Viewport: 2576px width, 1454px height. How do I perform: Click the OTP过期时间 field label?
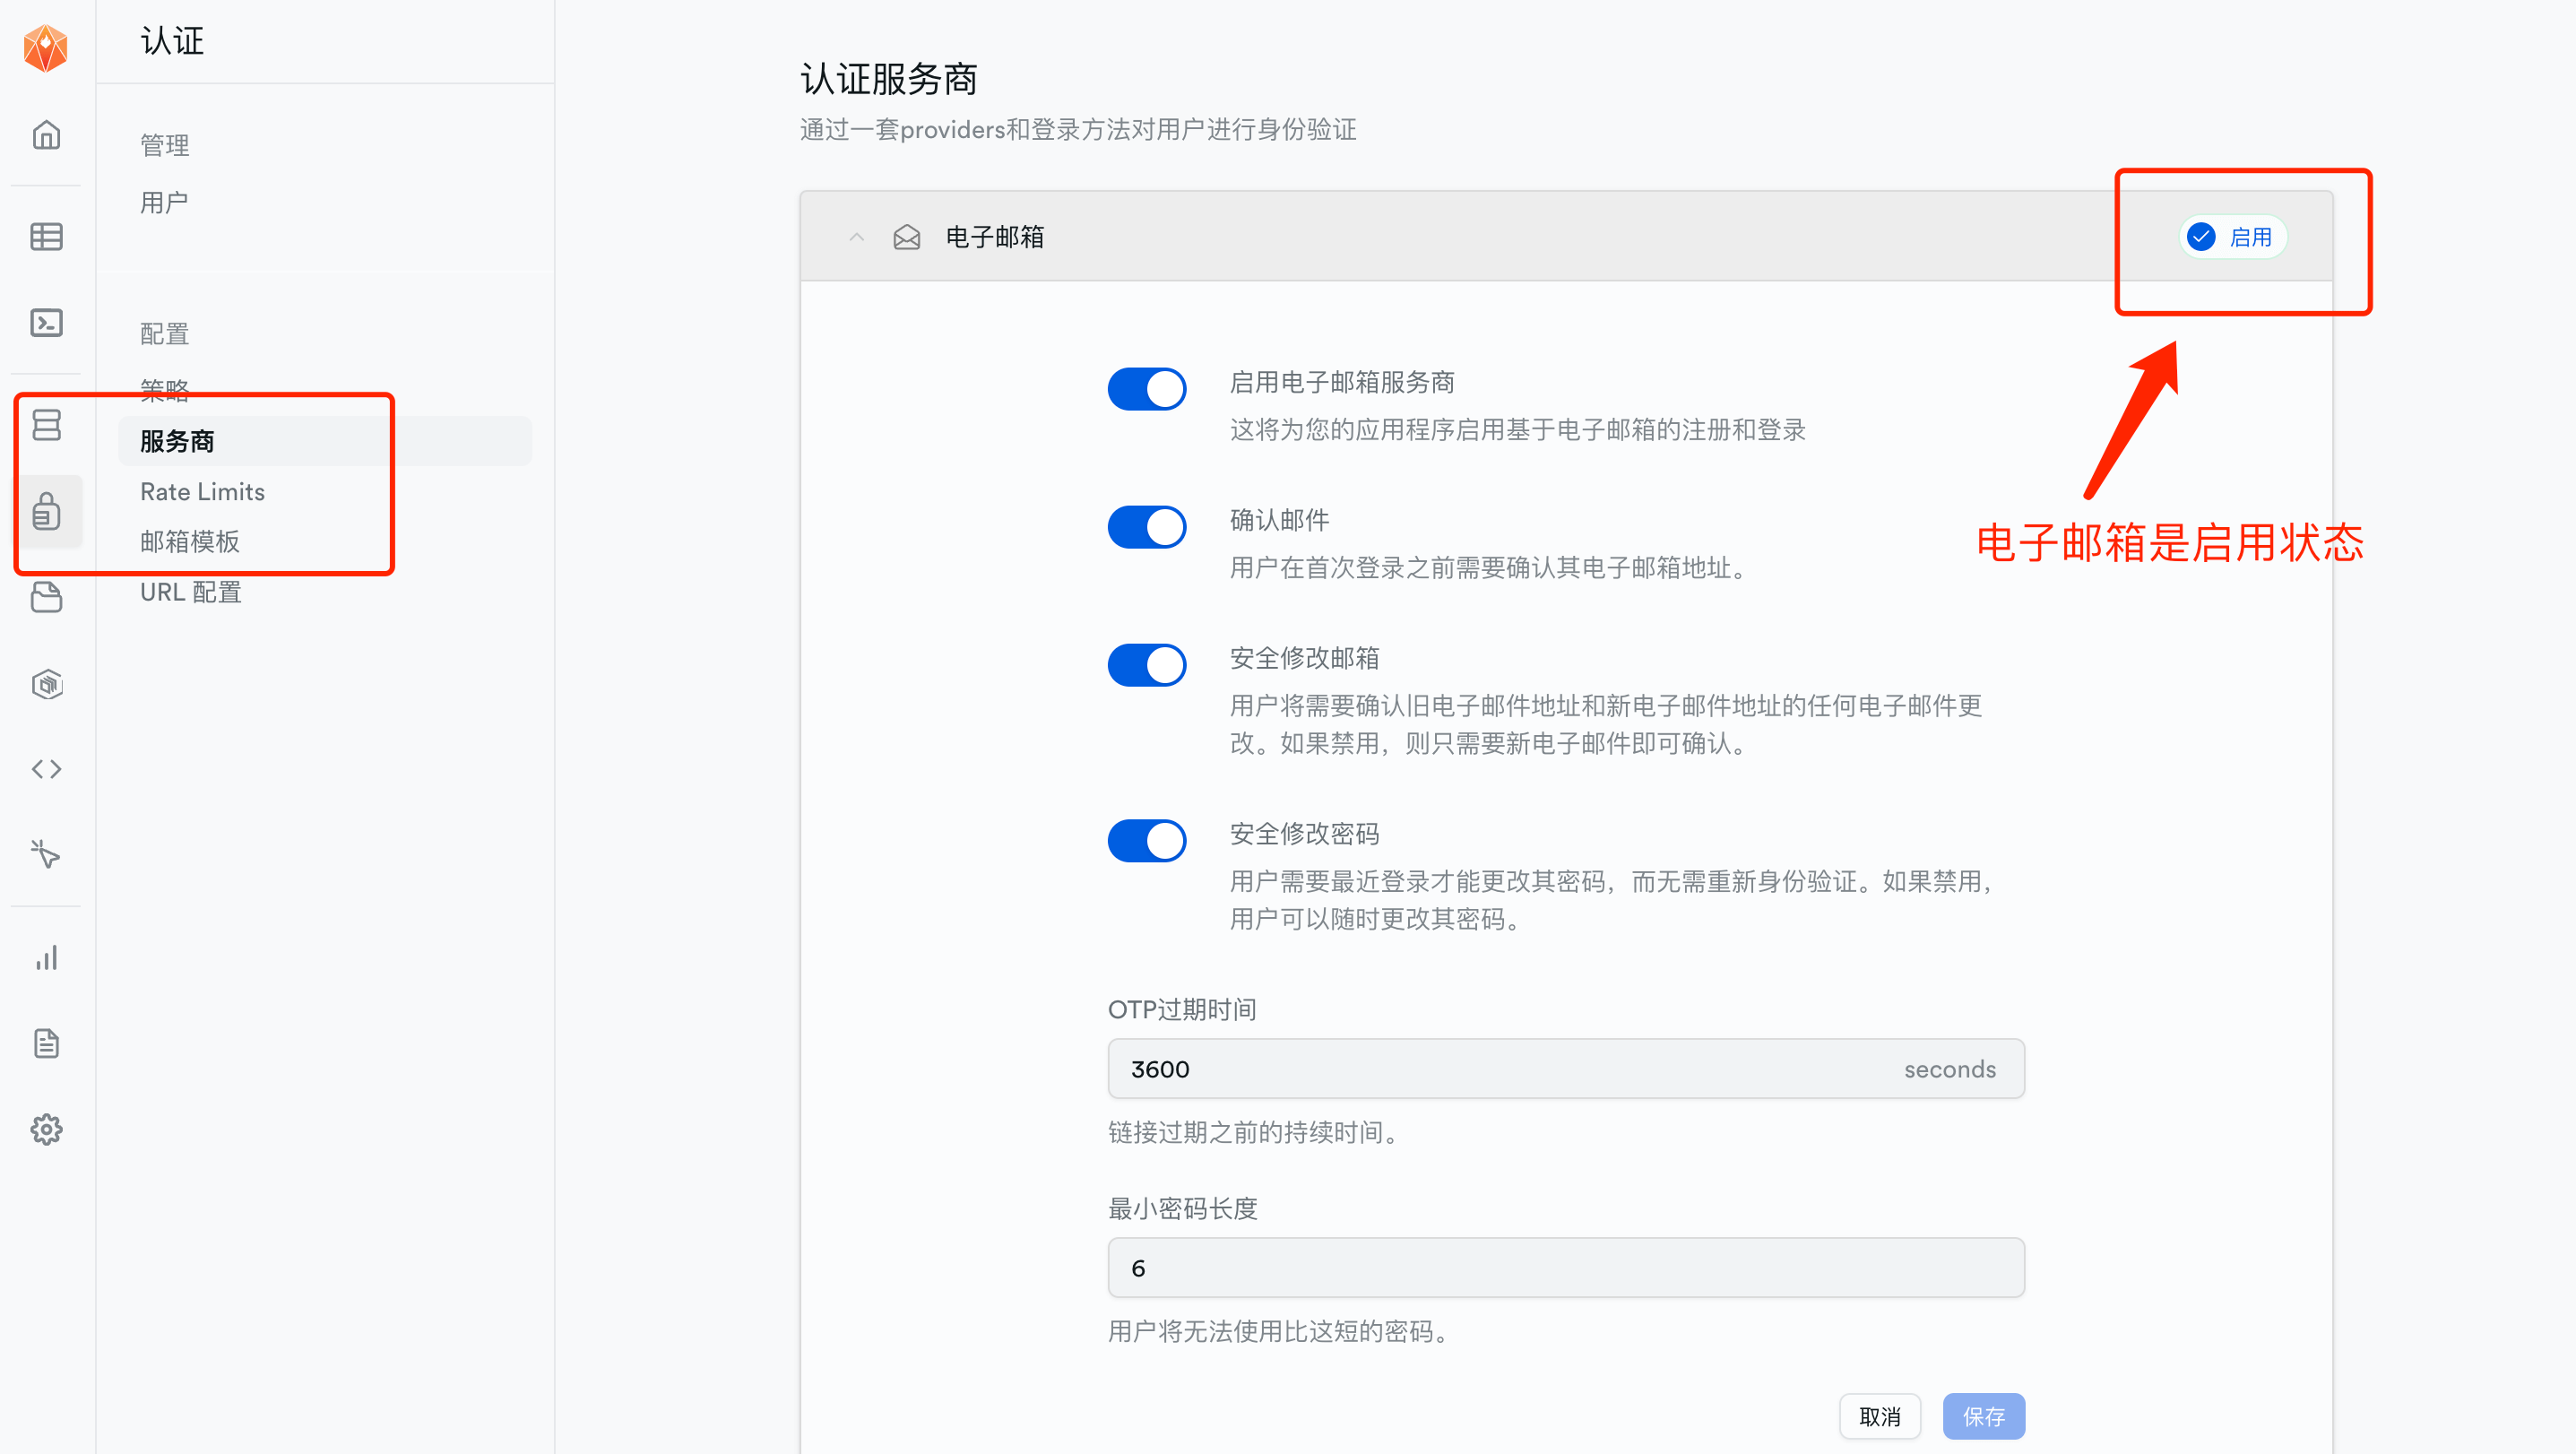pos(1182,1010)
